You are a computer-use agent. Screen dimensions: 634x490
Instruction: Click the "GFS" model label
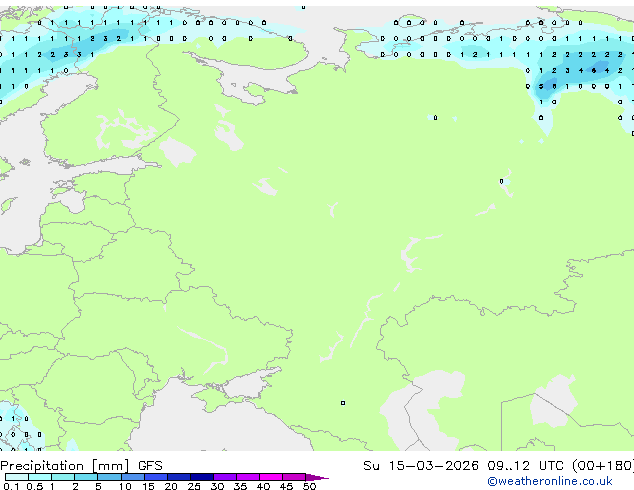coord(150,466)
